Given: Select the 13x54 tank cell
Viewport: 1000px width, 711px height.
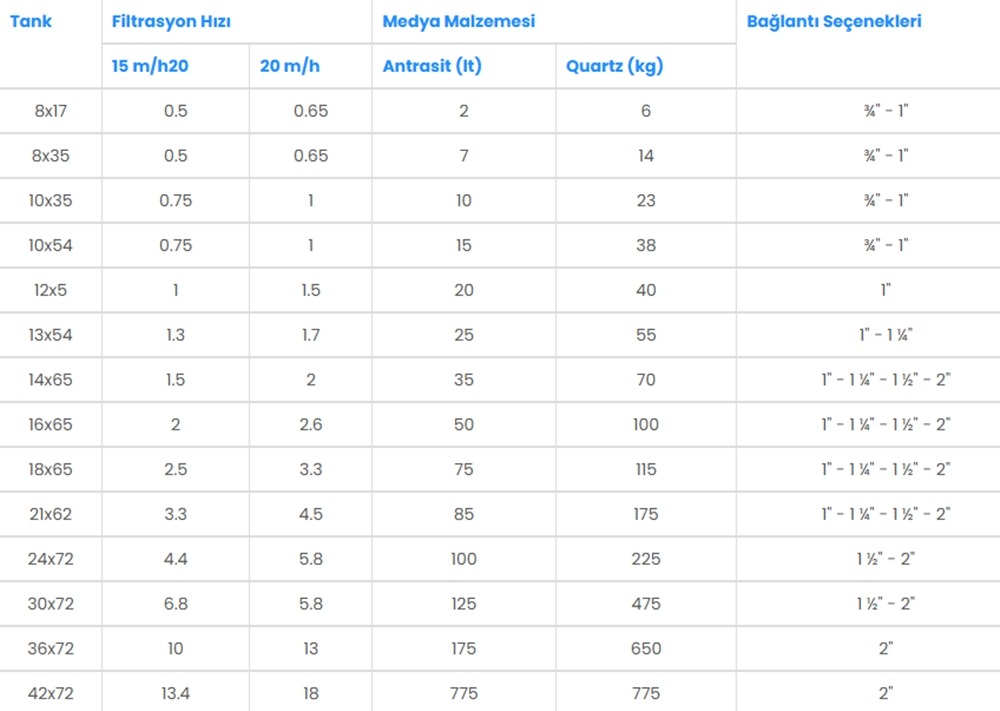Looking at the screenshot, I should pyautogui.click(x=50, y=335).
